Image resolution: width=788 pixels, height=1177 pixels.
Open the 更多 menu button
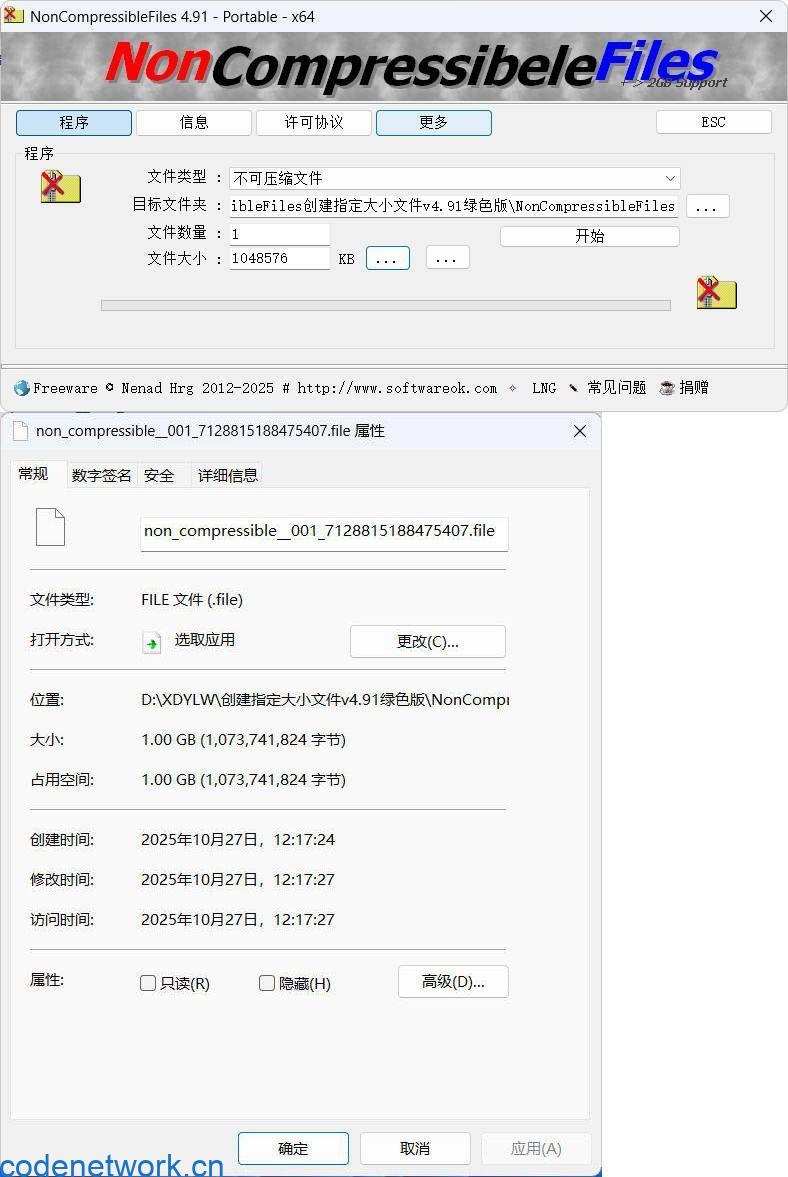click(x=433, y=122)
